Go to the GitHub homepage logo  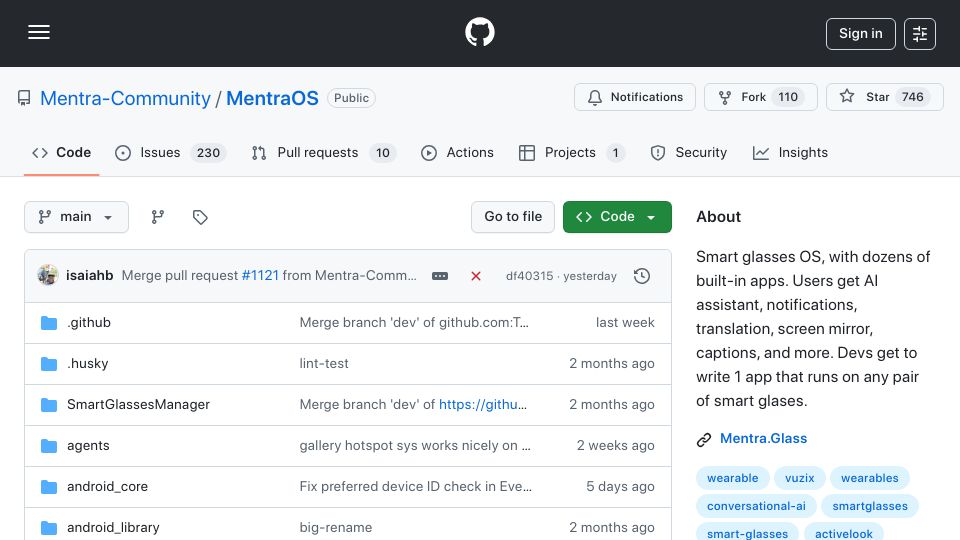[479, 32]
